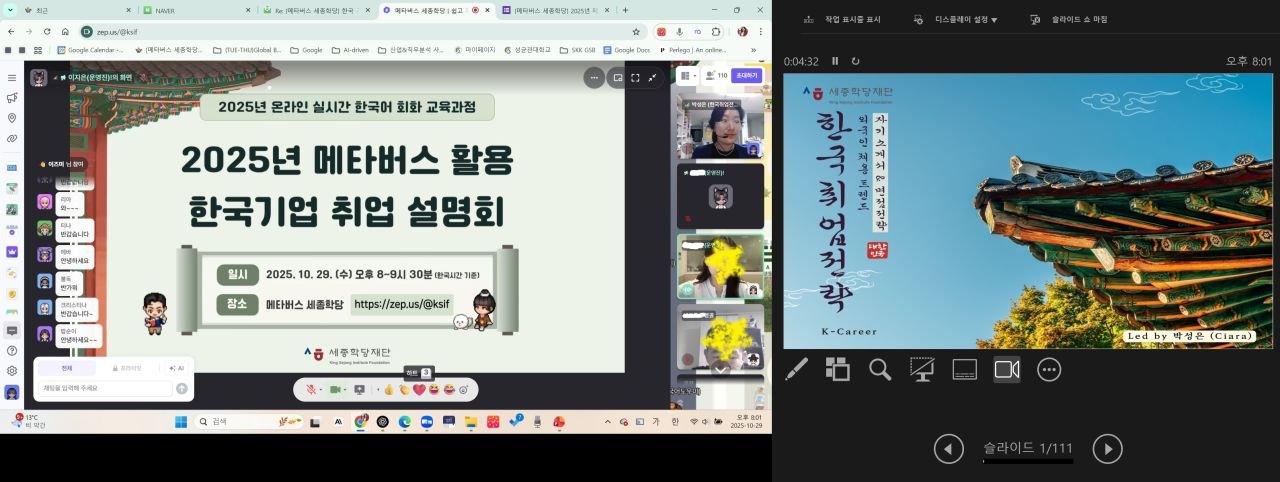
Task: Open the Windows Start menu
Action: pos(181,422)
